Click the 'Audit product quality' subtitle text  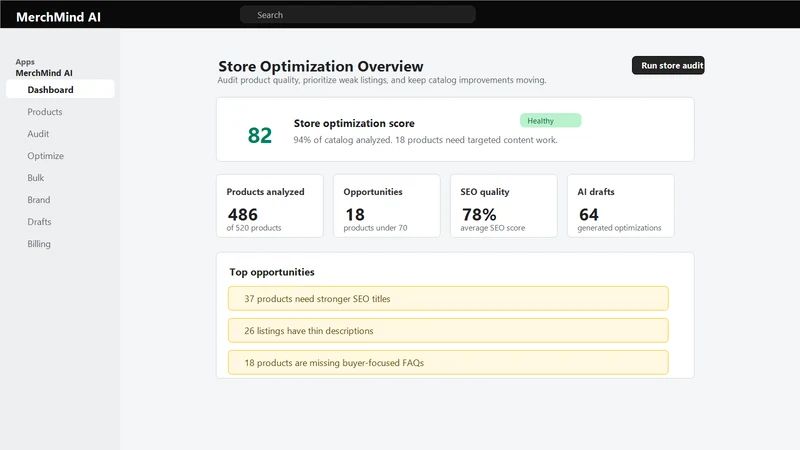click(382, 80)
